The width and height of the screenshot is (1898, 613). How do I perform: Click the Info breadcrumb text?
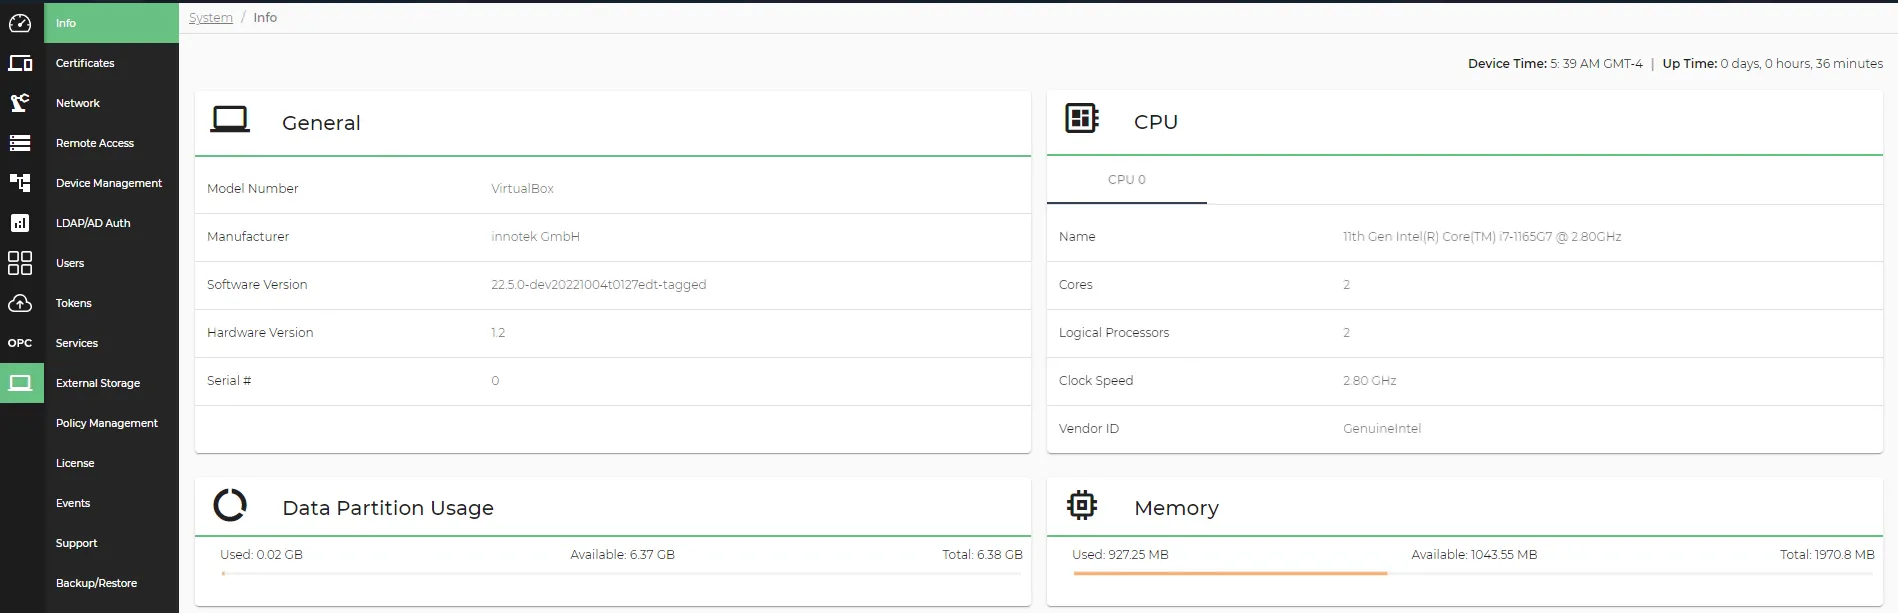click(265, 18)
